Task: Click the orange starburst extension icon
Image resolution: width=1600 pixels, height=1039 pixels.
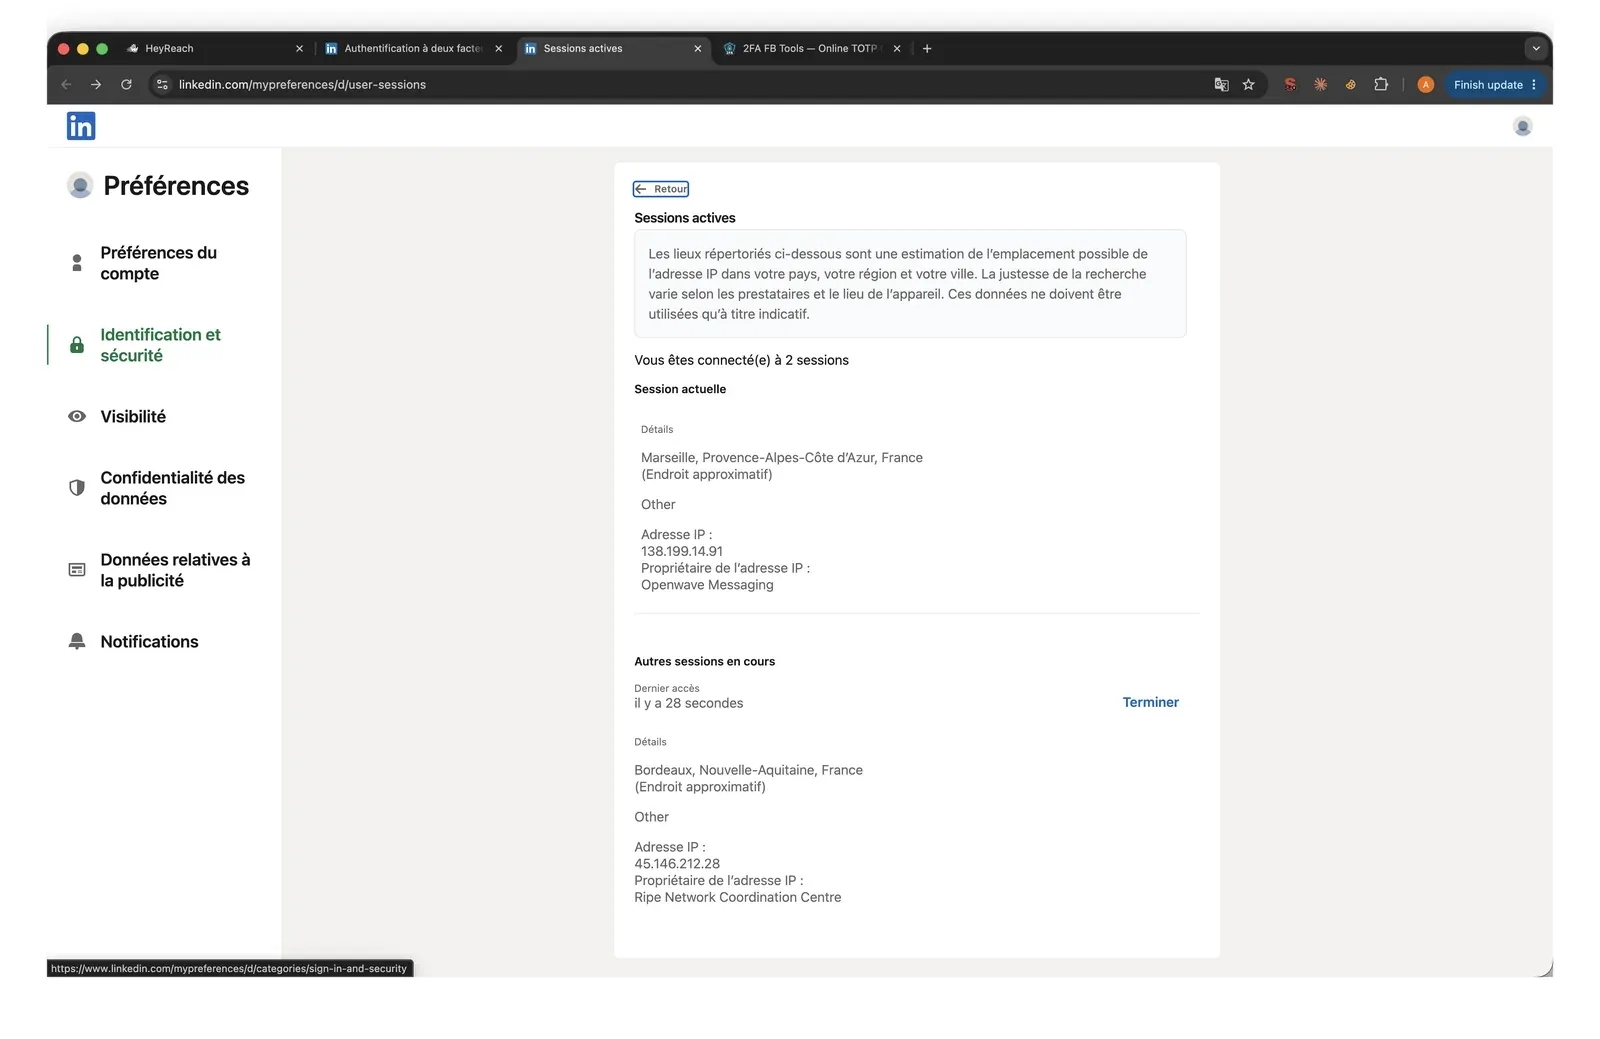Action: pyautogui.click(x=1320, y=85)
